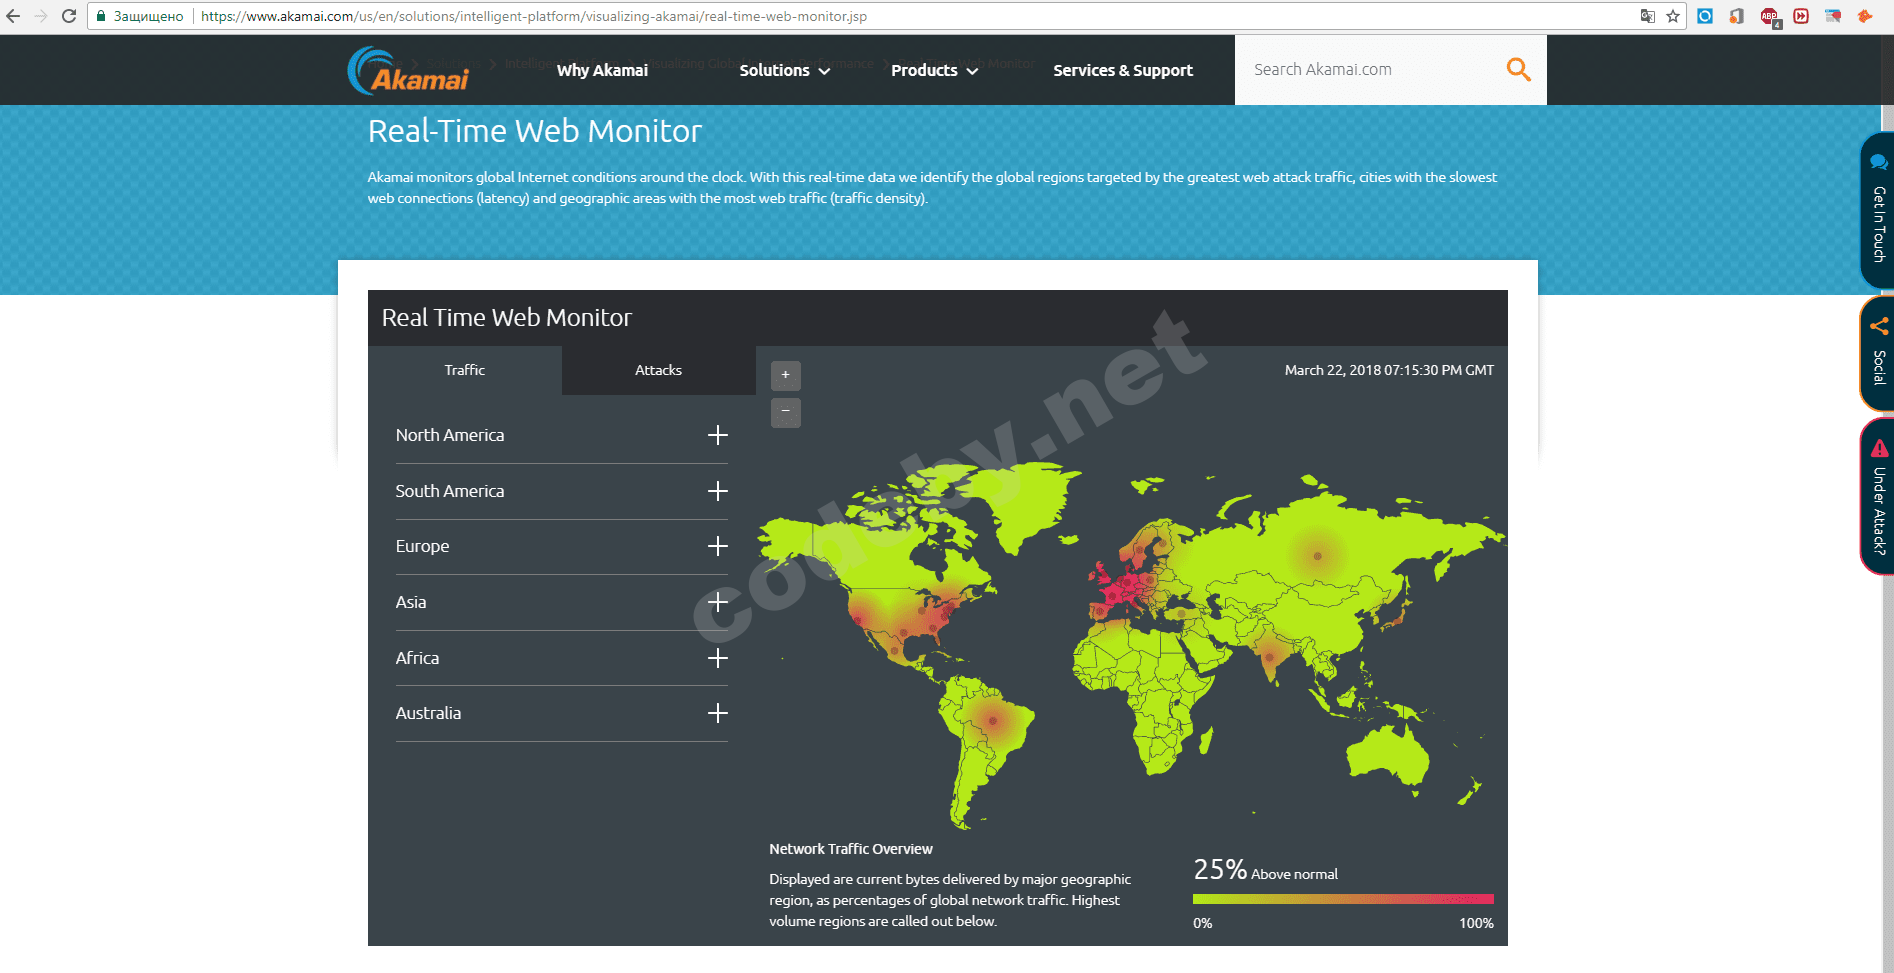Click the traffic percentage gradient bar
Screen dimensions: 1894x973
point(1343,899)
